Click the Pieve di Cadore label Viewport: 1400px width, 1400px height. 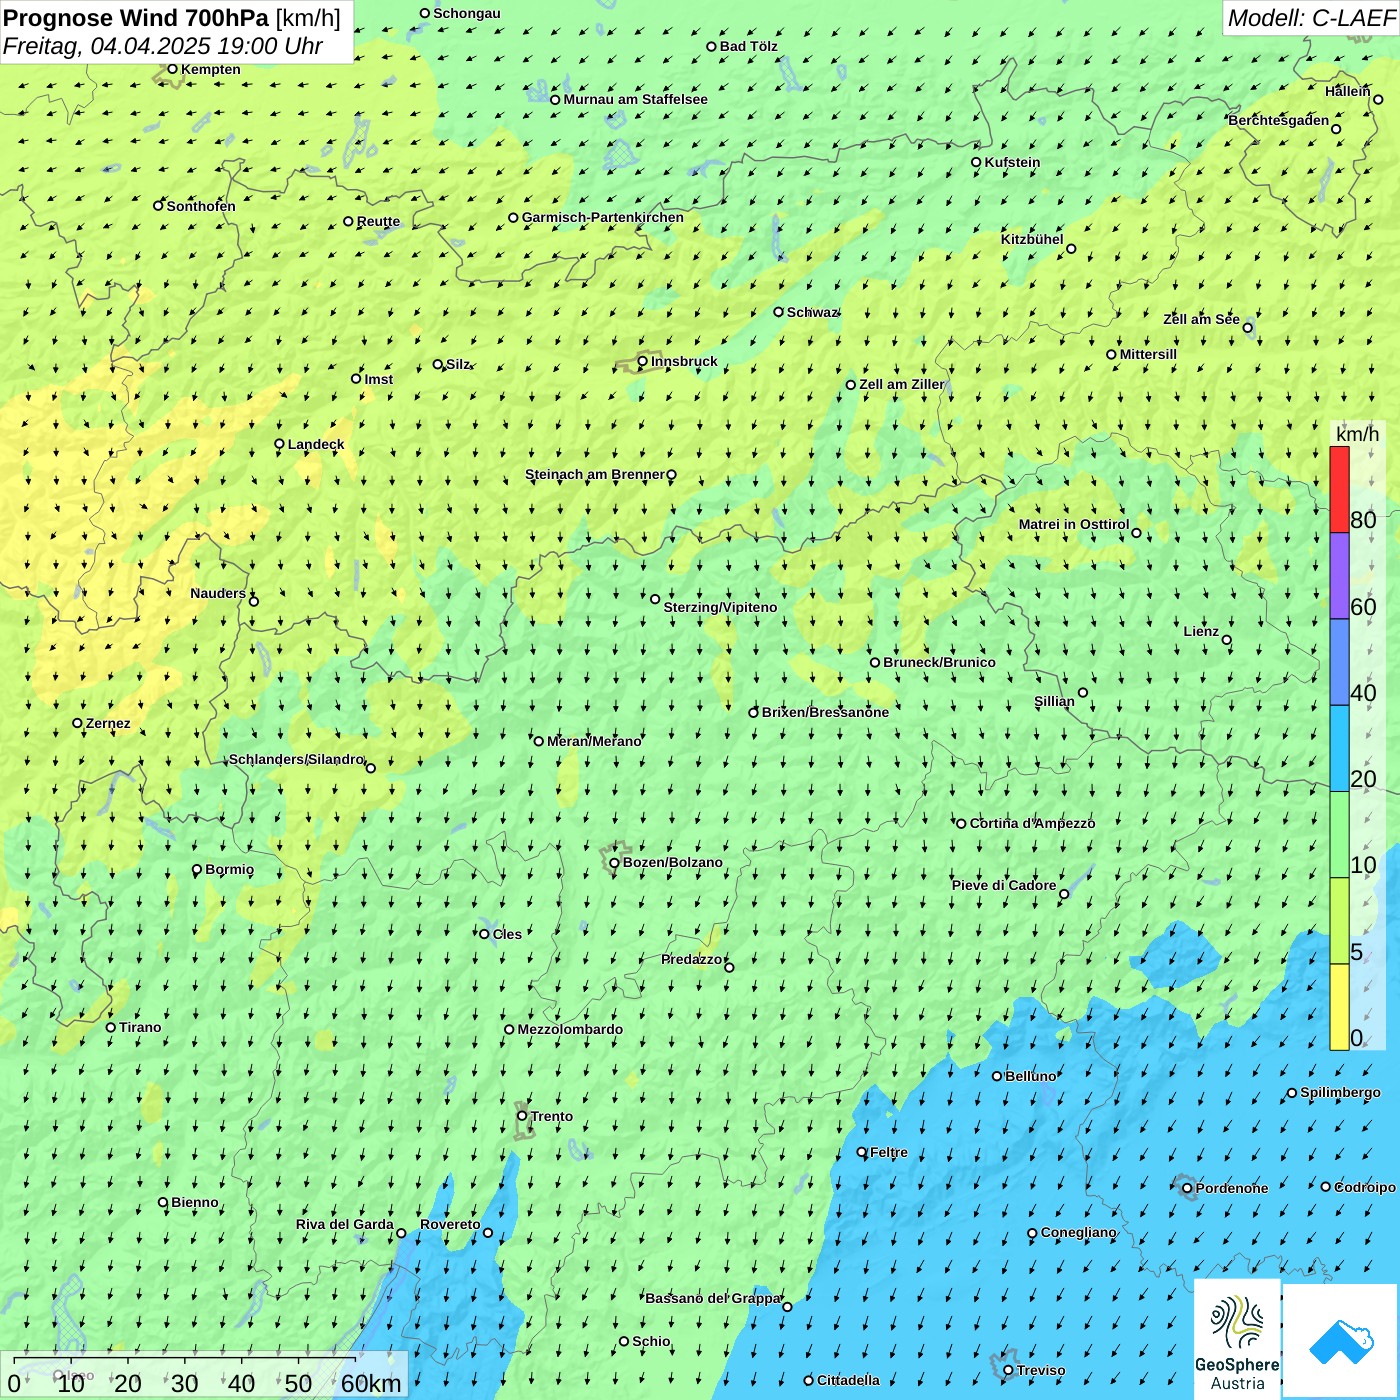coord(1004,885)
